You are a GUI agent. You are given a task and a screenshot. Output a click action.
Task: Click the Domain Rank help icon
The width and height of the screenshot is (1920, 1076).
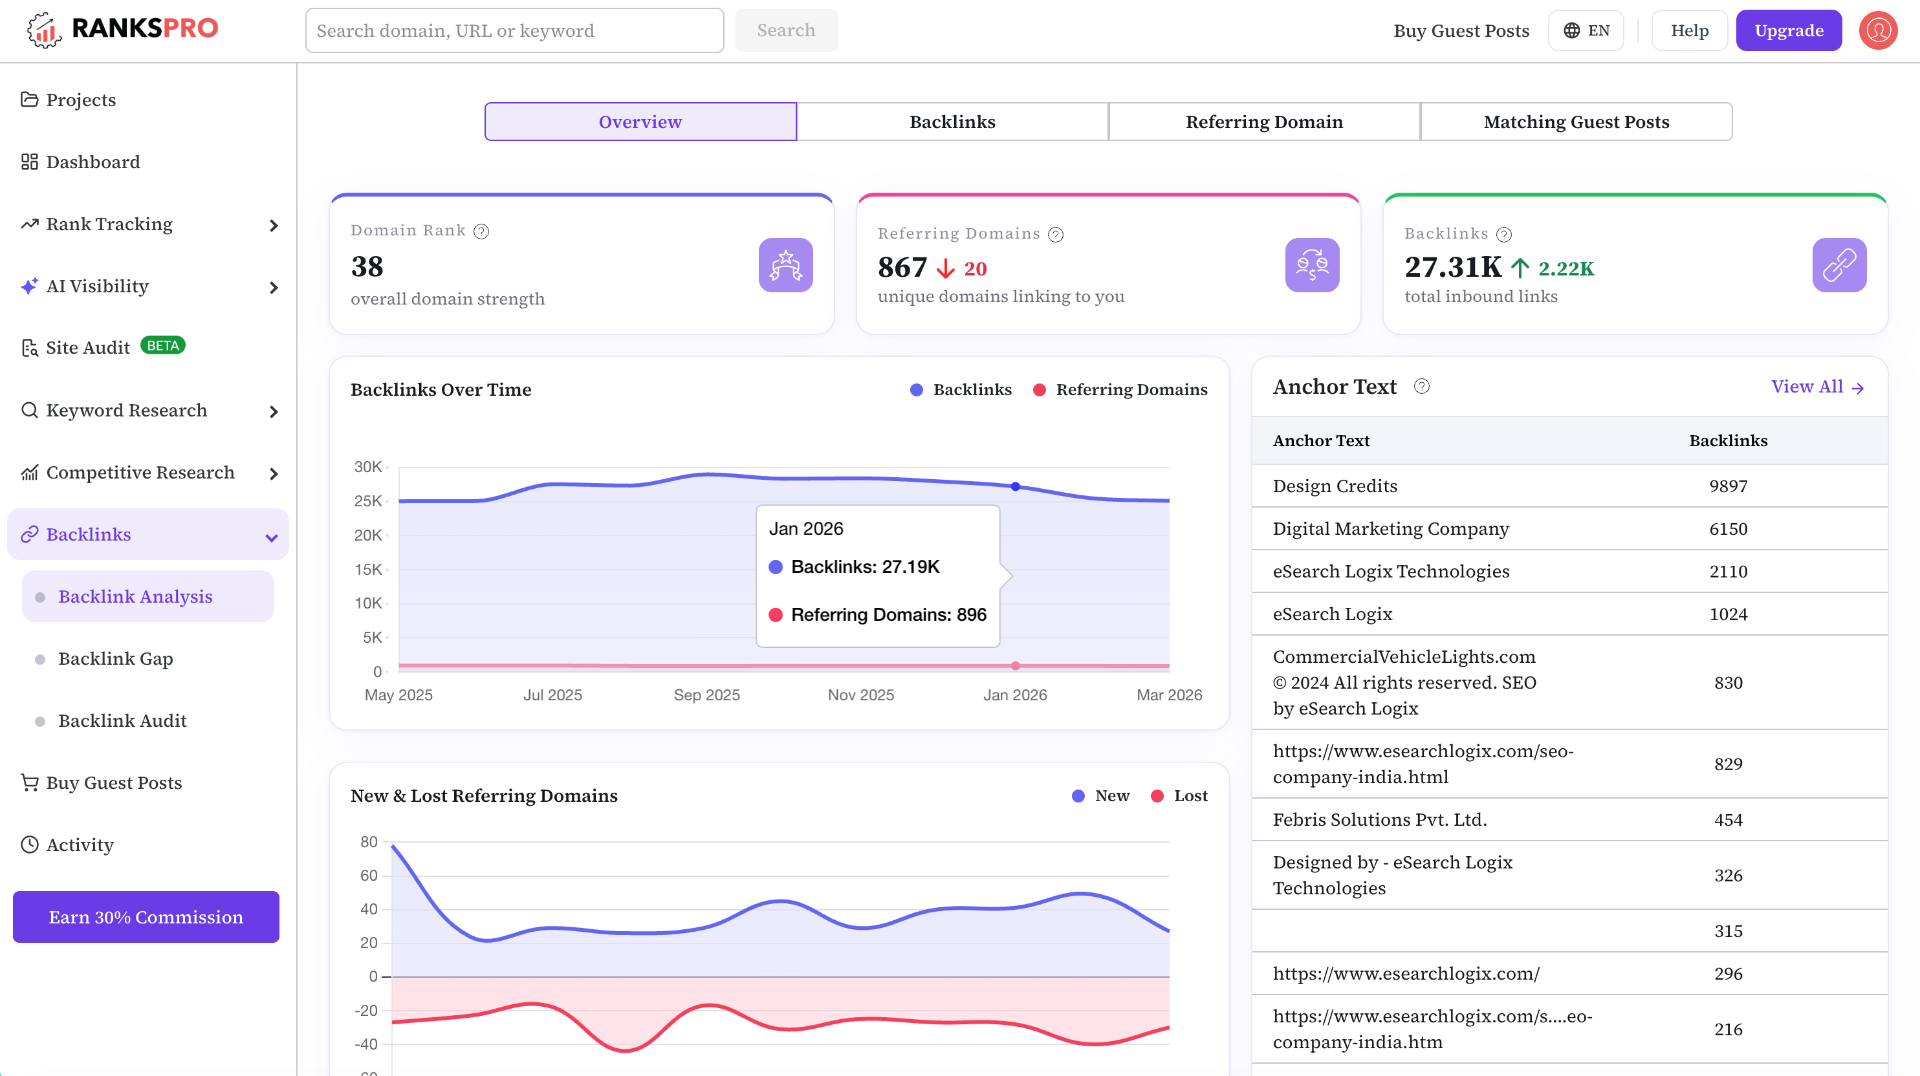point(481,231)
